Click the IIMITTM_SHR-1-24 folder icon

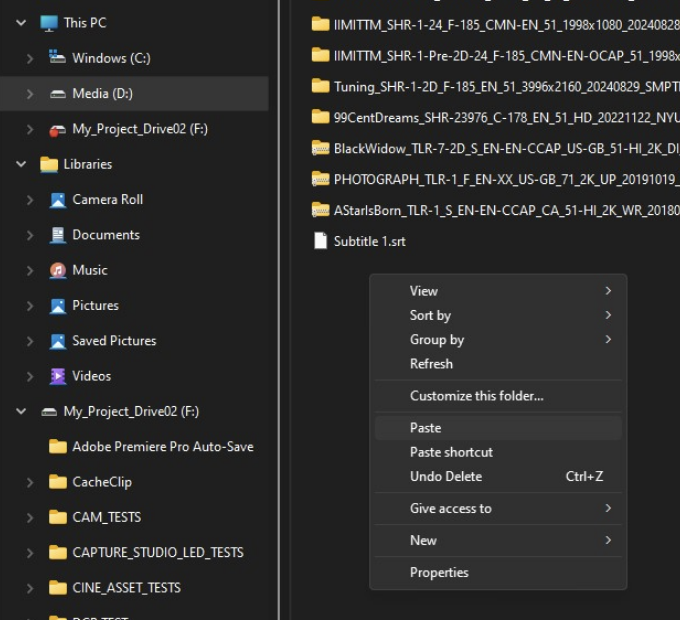click(320, 24)
